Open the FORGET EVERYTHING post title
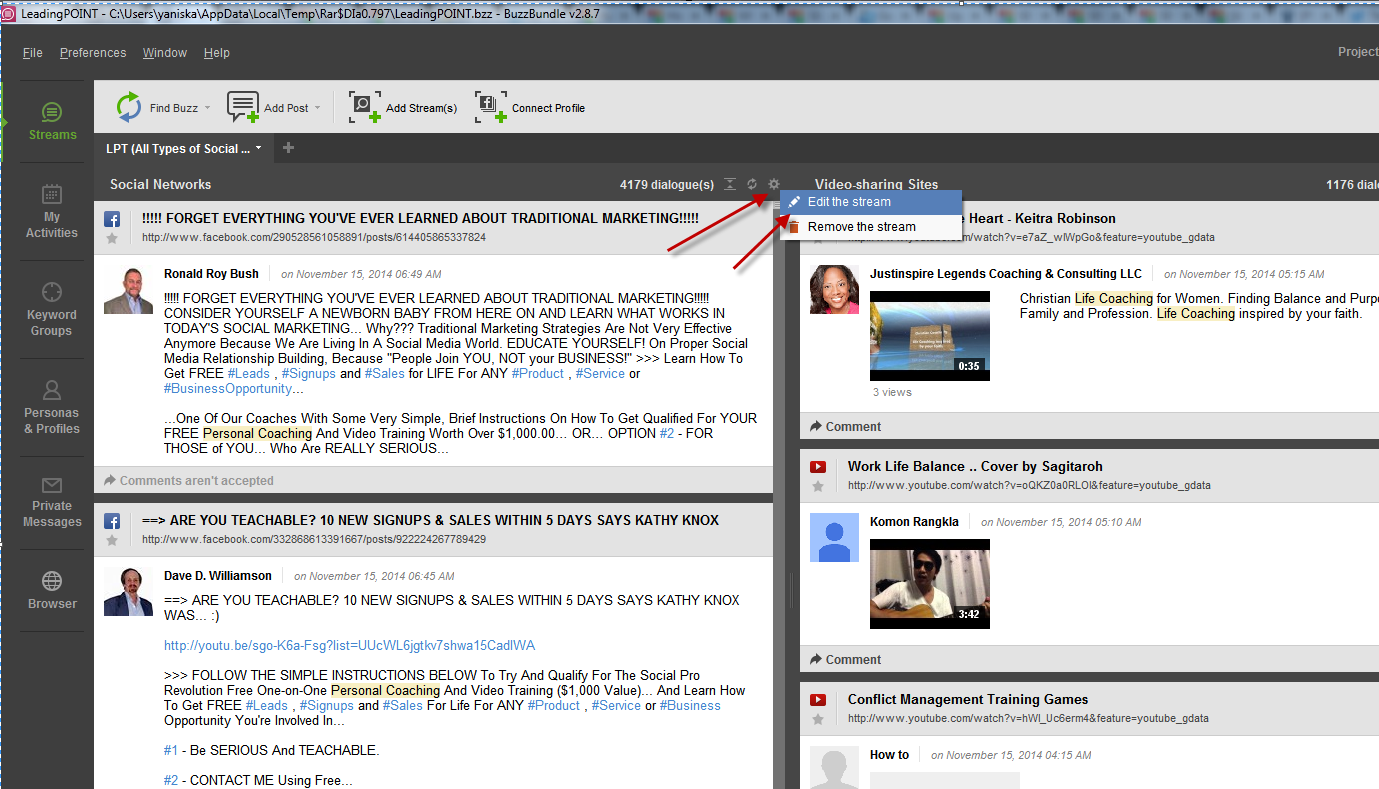Image resolution: width=1379 pixels, height=789 pixels. (x=420, y=218)
